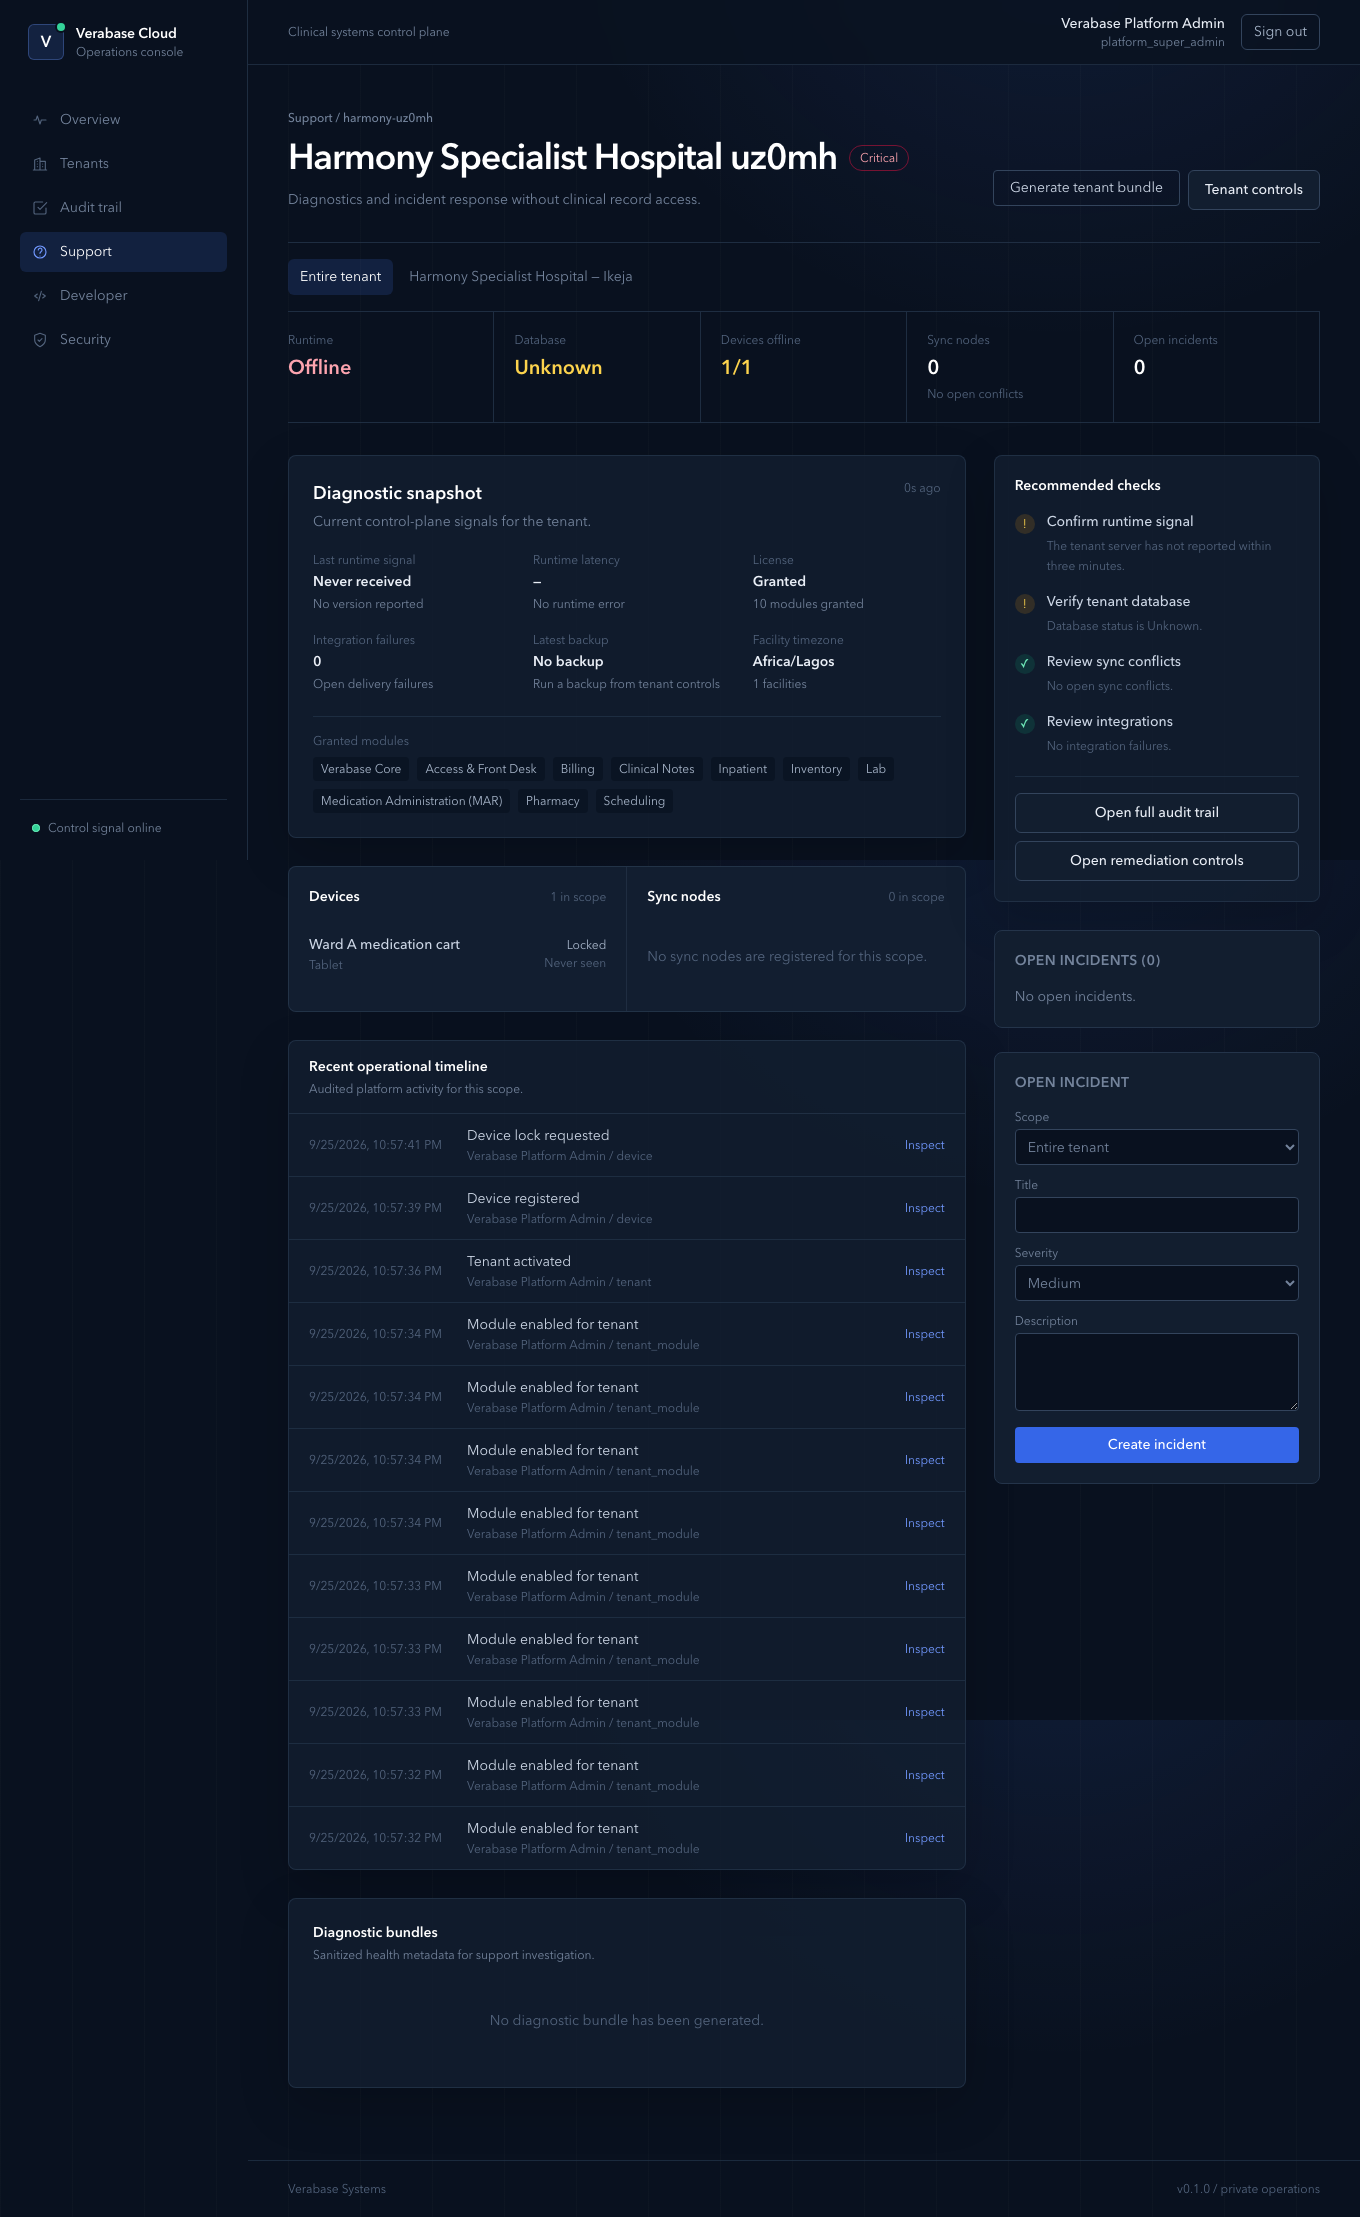Click checkmark icon beside Review sync conflicts
Image resolution: width=1360 pixels, height=2217 pixels.
1025,664
